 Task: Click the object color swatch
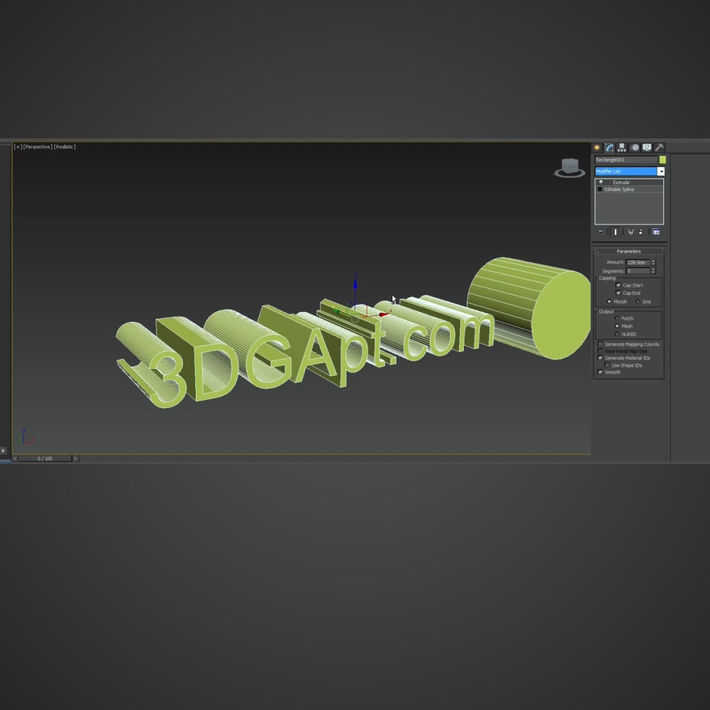pos(662,160)
